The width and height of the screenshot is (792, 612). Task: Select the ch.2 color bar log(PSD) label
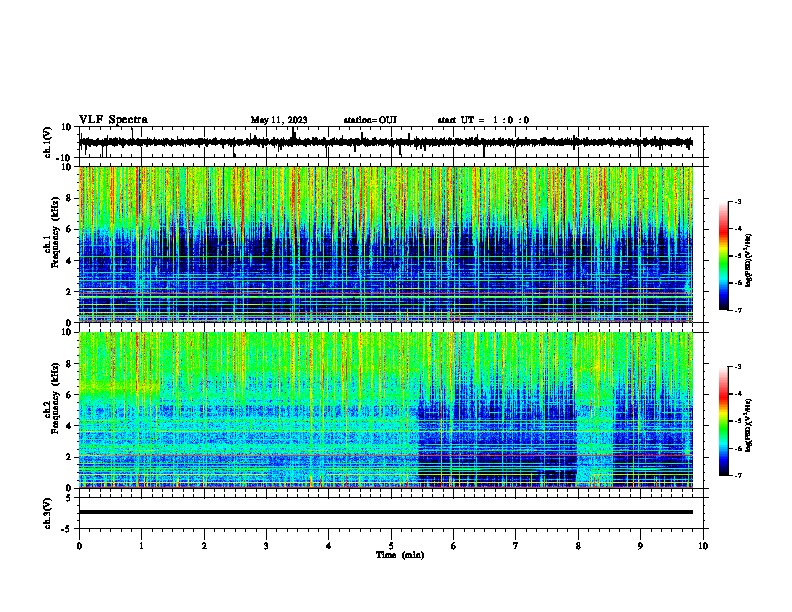pos(749,425)
